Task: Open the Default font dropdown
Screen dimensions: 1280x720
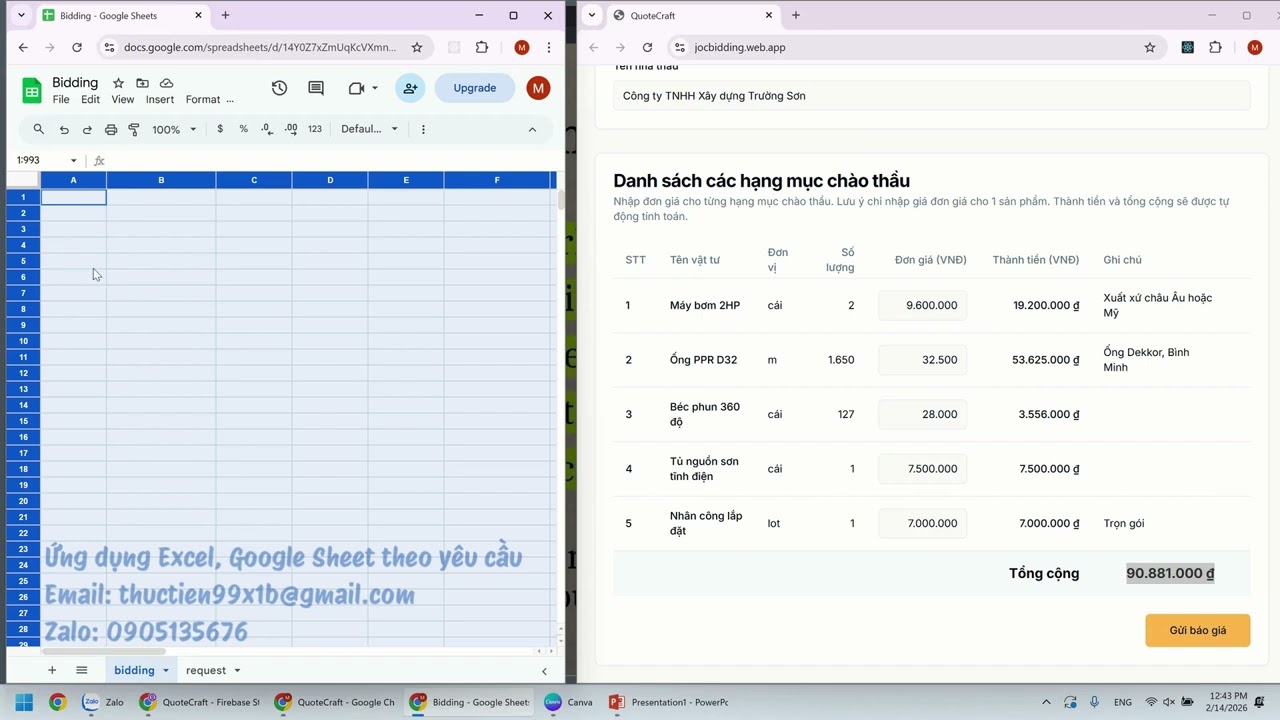Action: pos(370,129)
